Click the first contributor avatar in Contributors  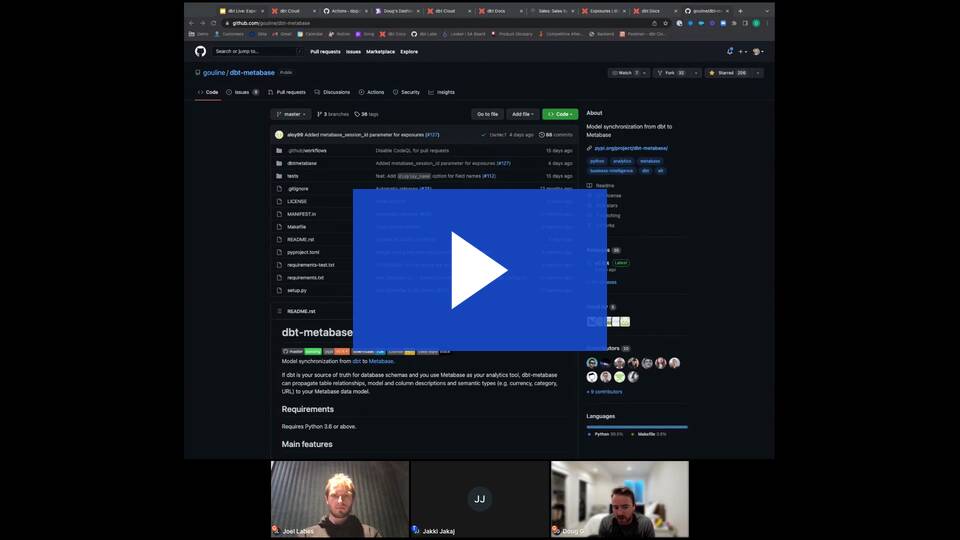(592, 363)
